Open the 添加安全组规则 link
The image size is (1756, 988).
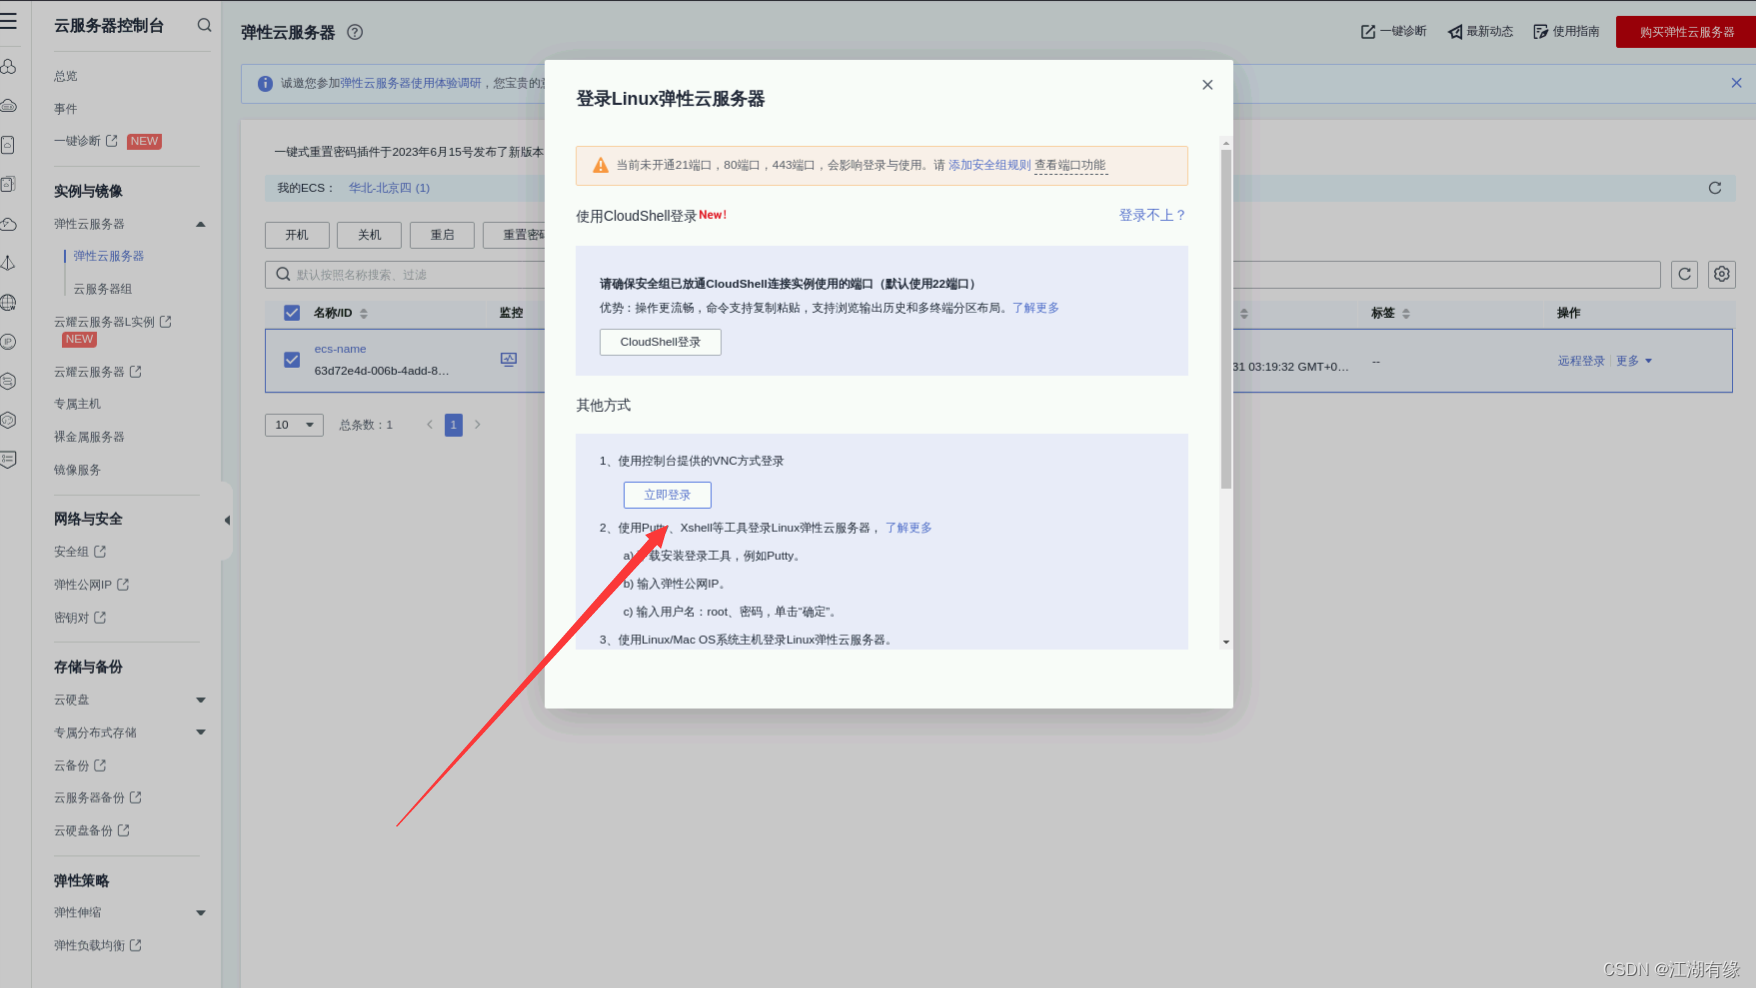989,165
